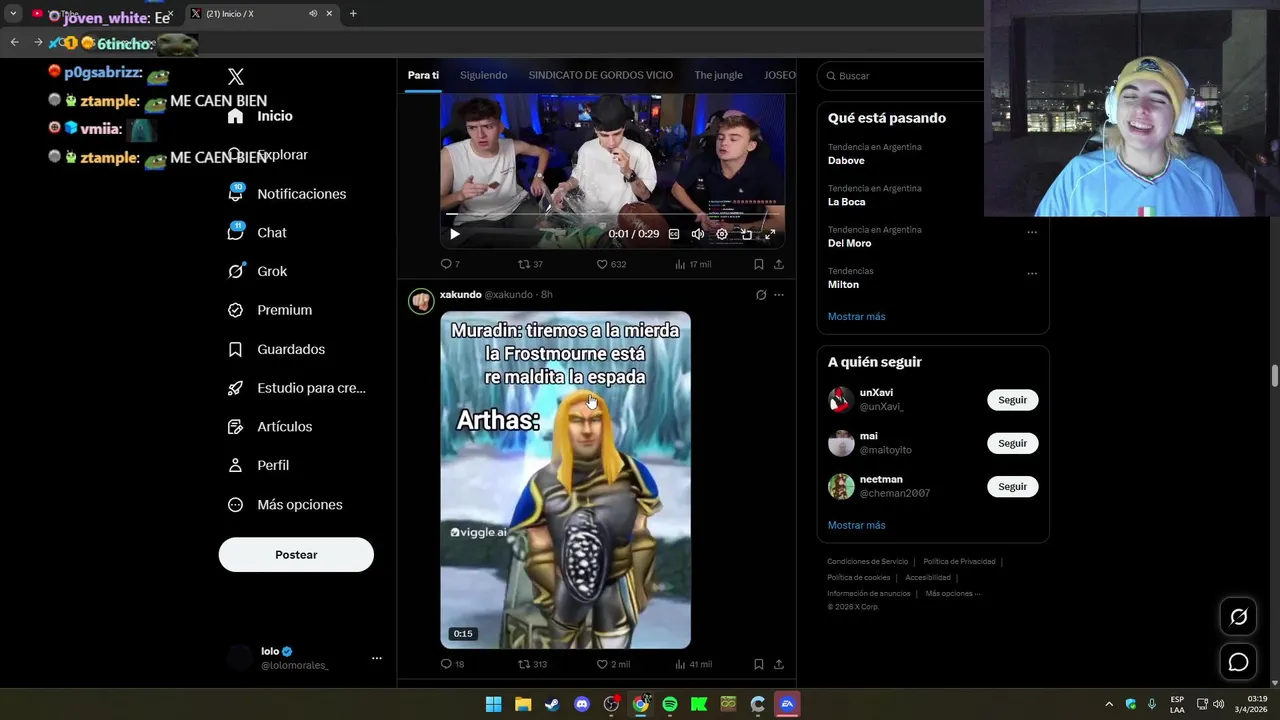
Task: Switch to Para ti tab
Action: click(x=423, y=75)
